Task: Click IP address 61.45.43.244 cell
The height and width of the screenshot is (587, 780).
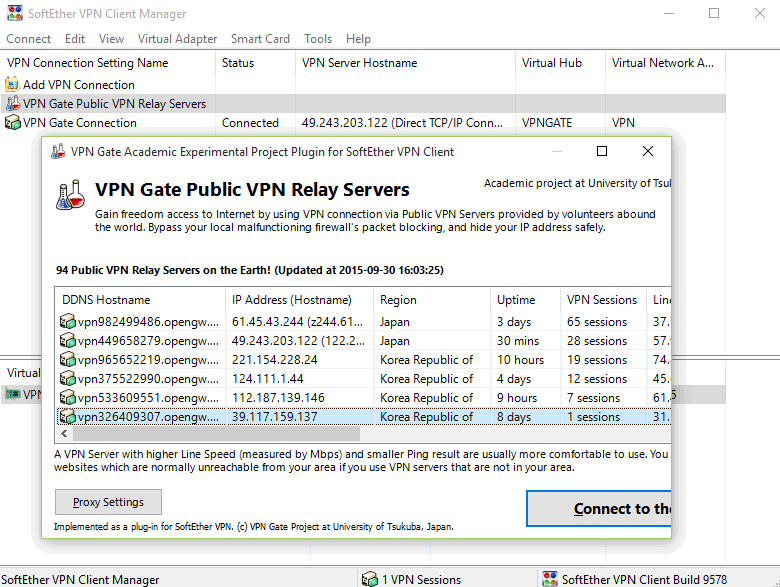Action: click(x=297, y=322)
